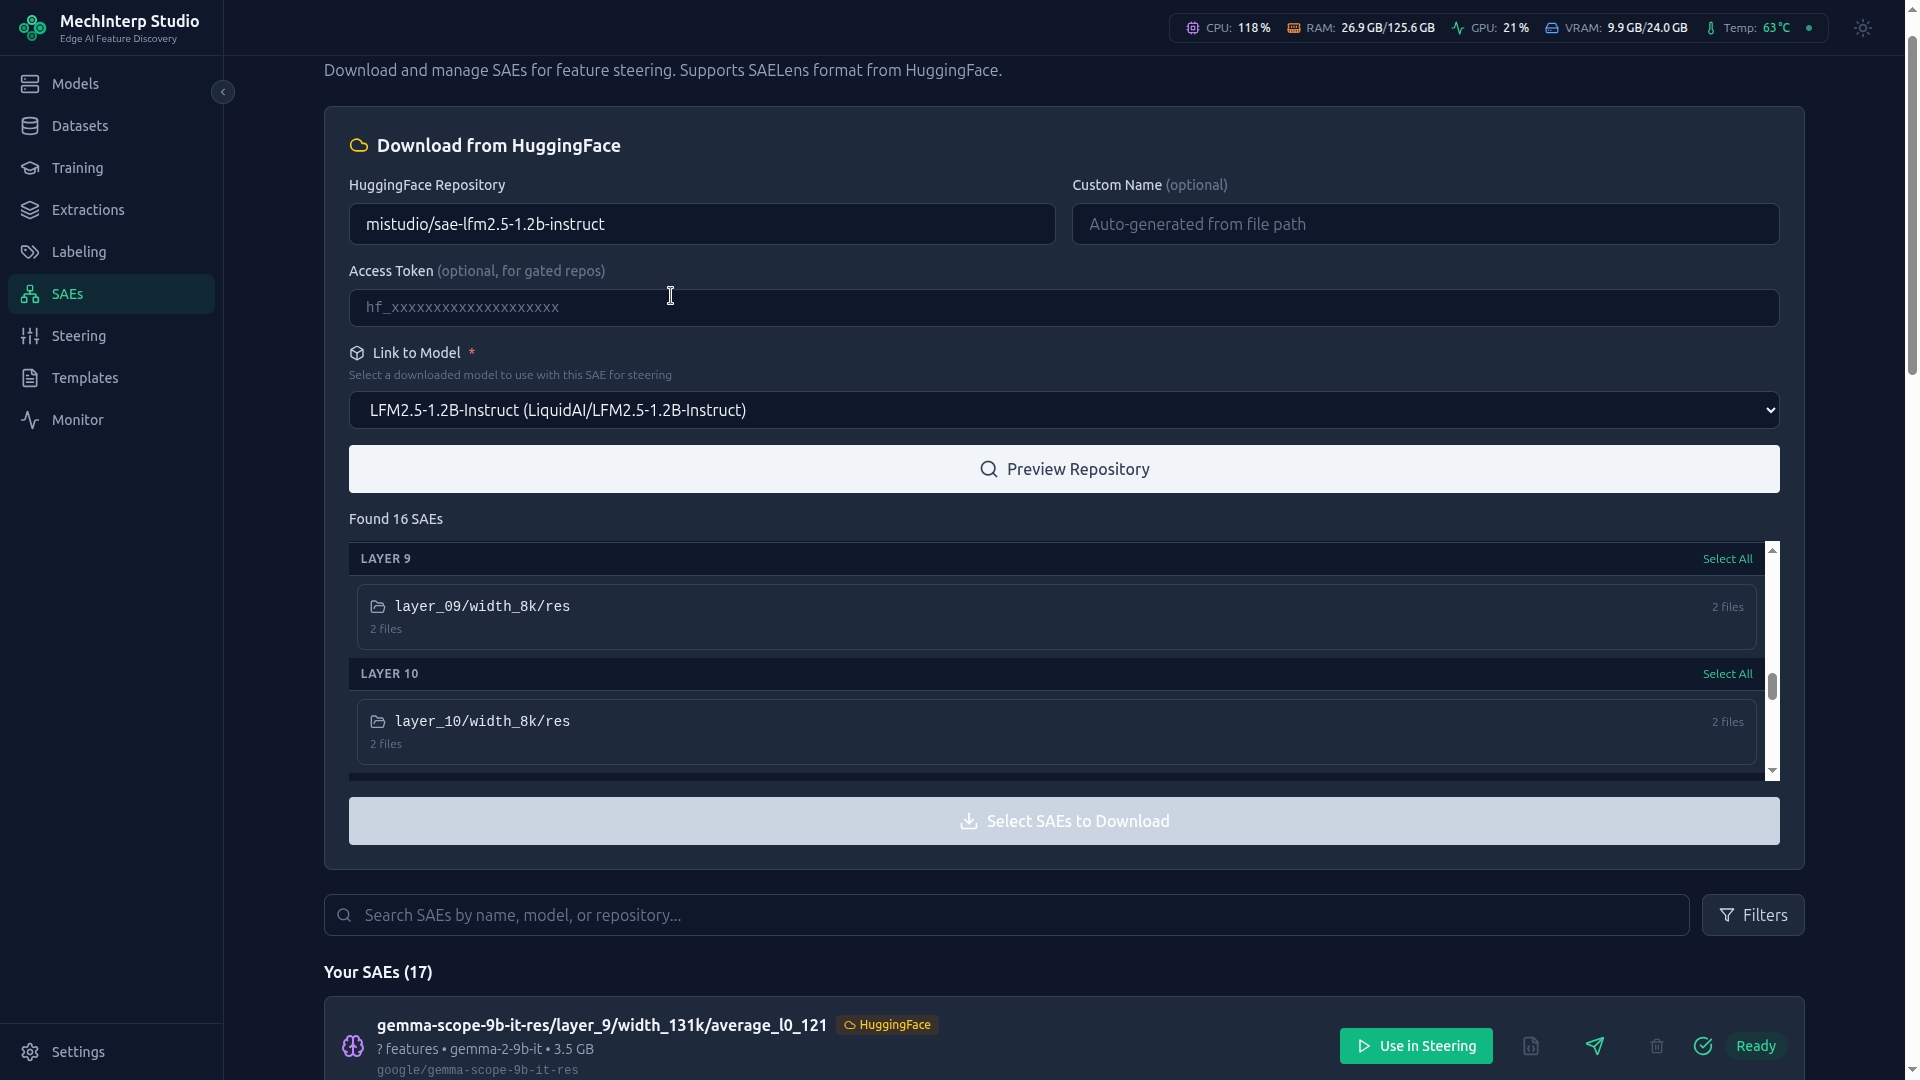This screenshot has width=1920, height=1080.
Task: Click Use in Steering for gemma-scope SAE
Action: pos(1416,1046)
